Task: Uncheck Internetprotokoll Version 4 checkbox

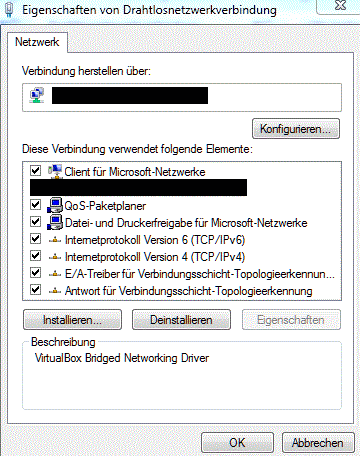Action: point(35,256)
